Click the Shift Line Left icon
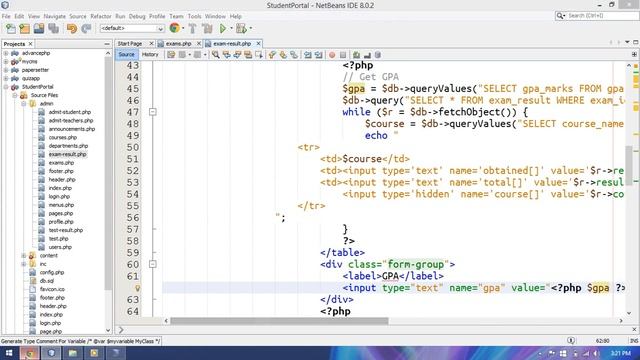 [308, 55]
